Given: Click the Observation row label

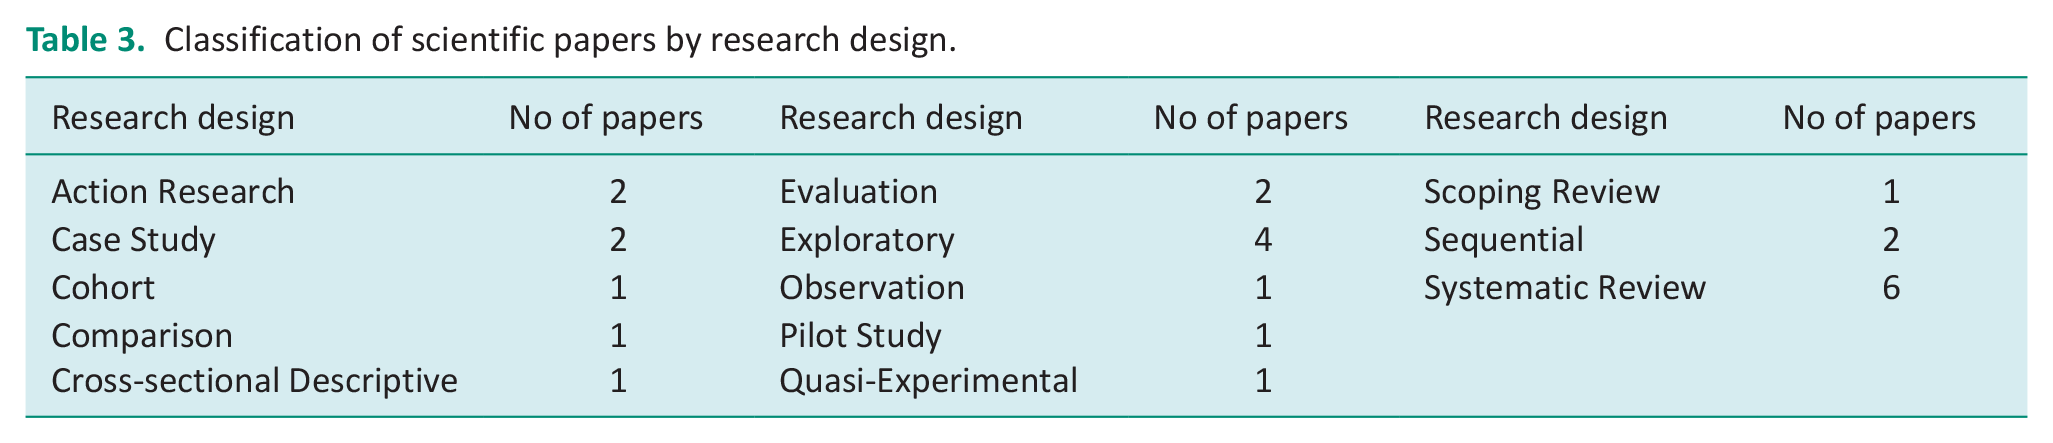Looking at the screenshot, I should (x=872, y=288).
